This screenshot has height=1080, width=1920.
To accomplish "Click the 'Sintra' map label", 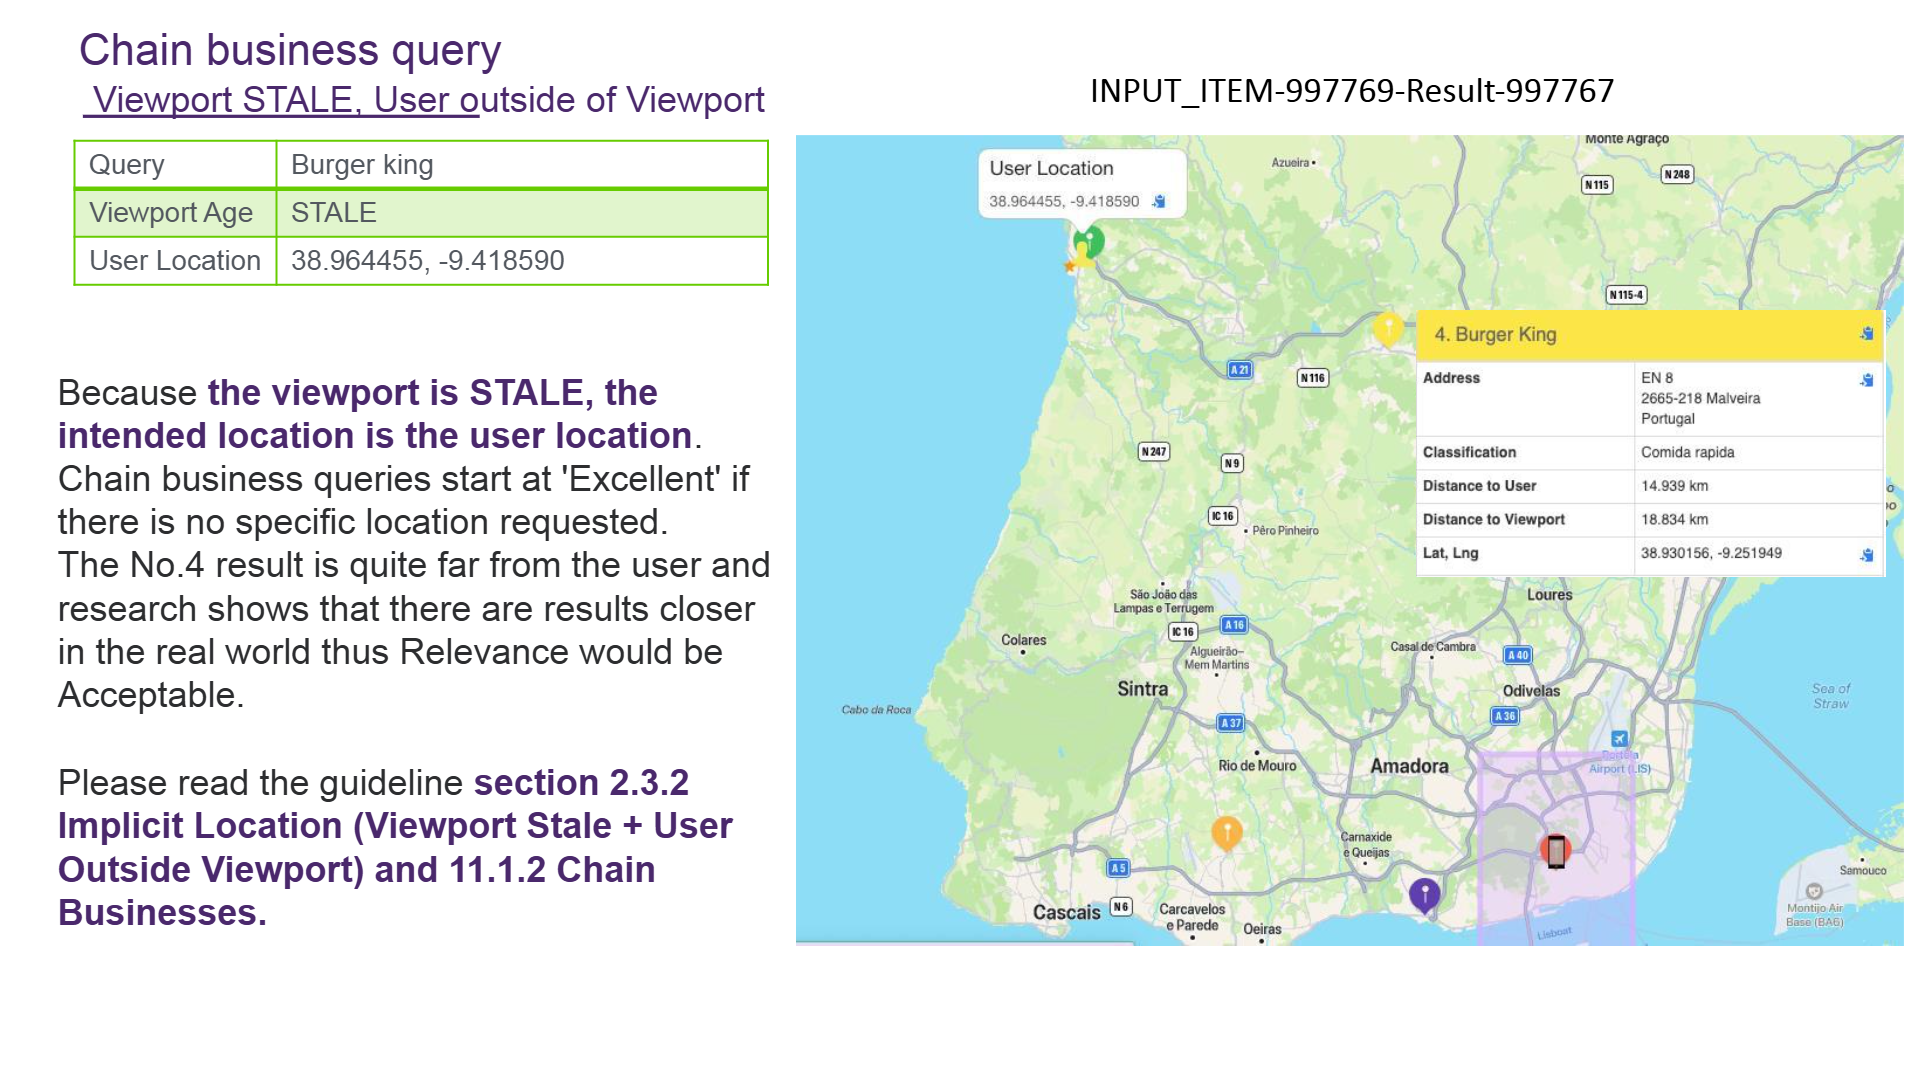I will 1142,689.
